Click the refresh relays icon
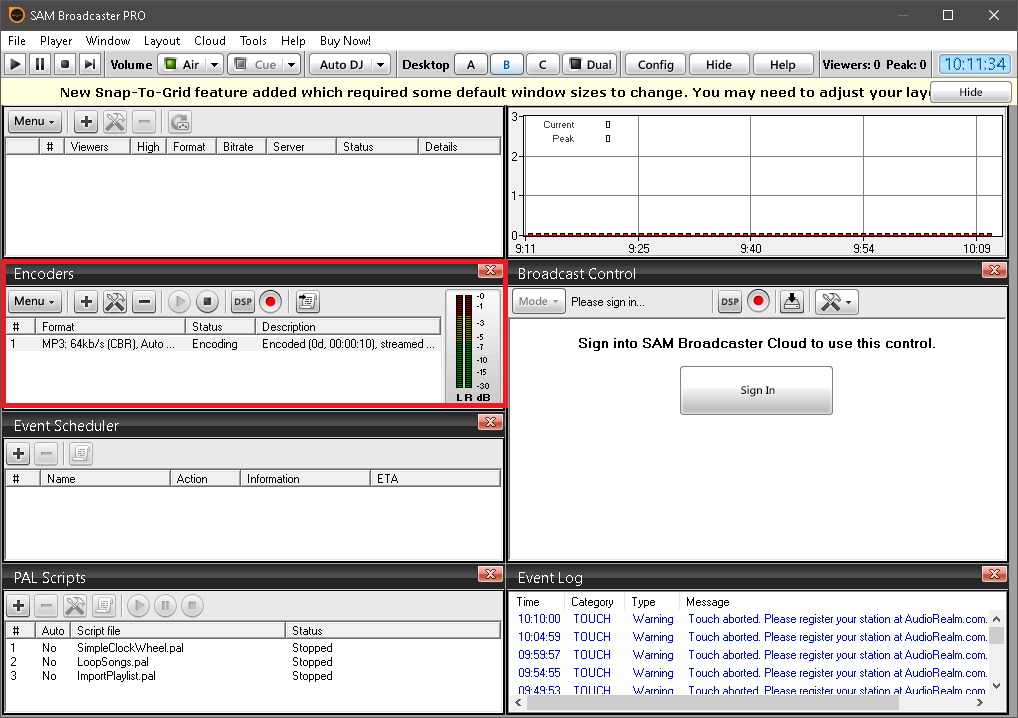Viewport: 1018px width, 718px height. click(x=180, y=121)
